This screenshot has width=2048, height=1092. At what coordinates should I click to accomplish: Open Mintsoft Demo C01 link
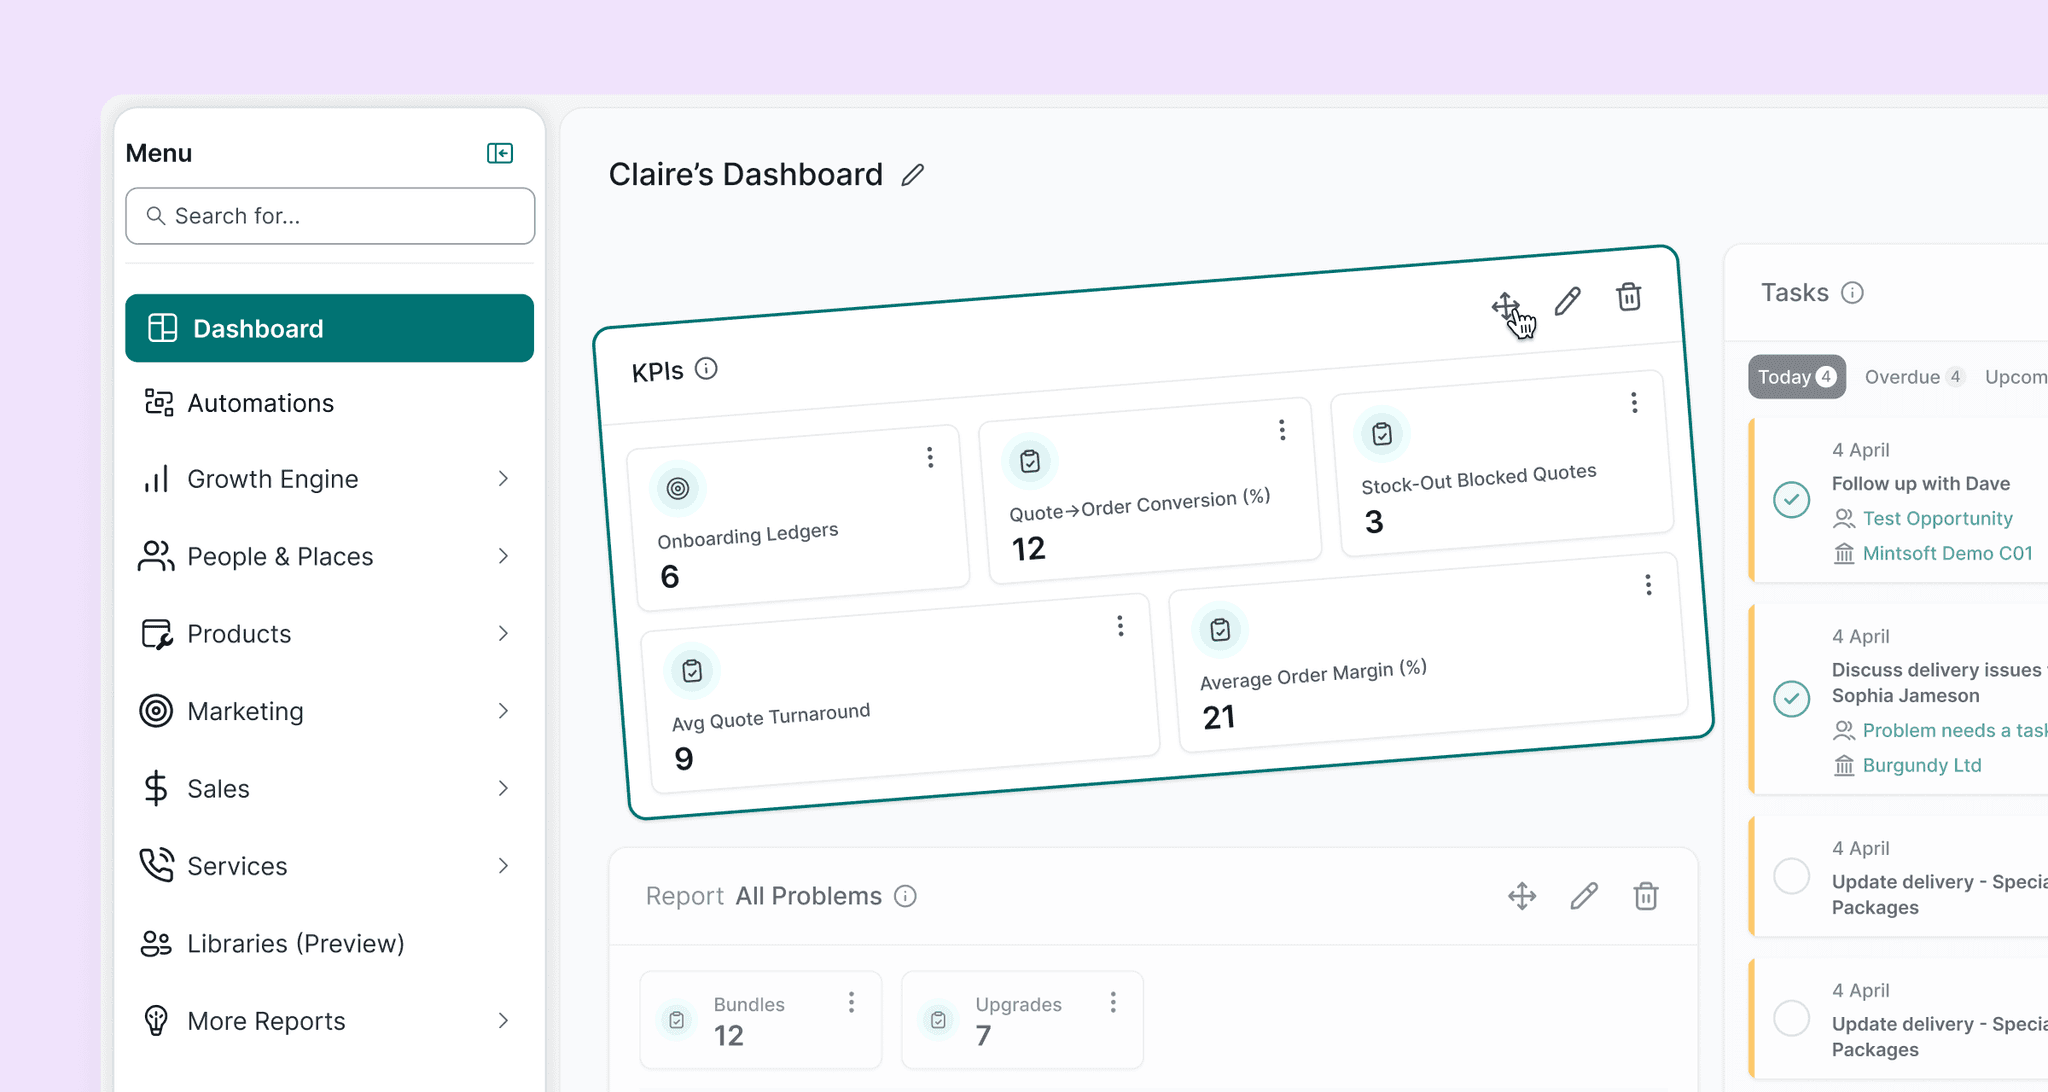click(1947, 554)
